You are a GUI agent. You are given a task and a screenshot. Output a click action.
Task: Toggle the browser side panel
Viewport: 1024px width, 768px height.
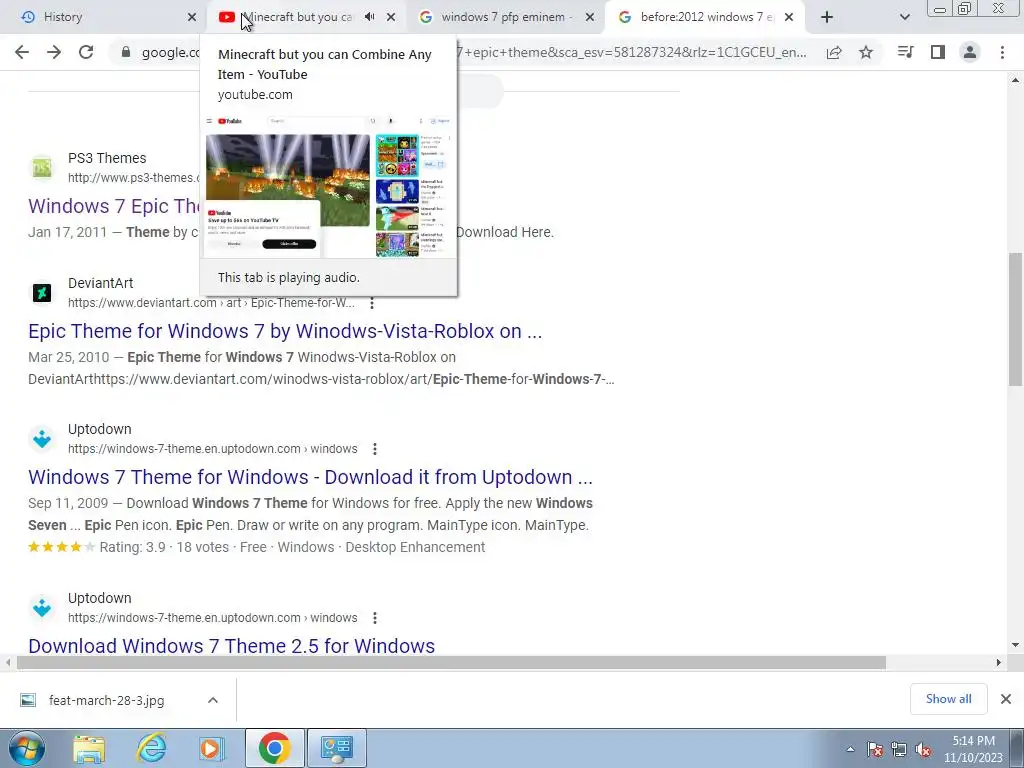938,52
